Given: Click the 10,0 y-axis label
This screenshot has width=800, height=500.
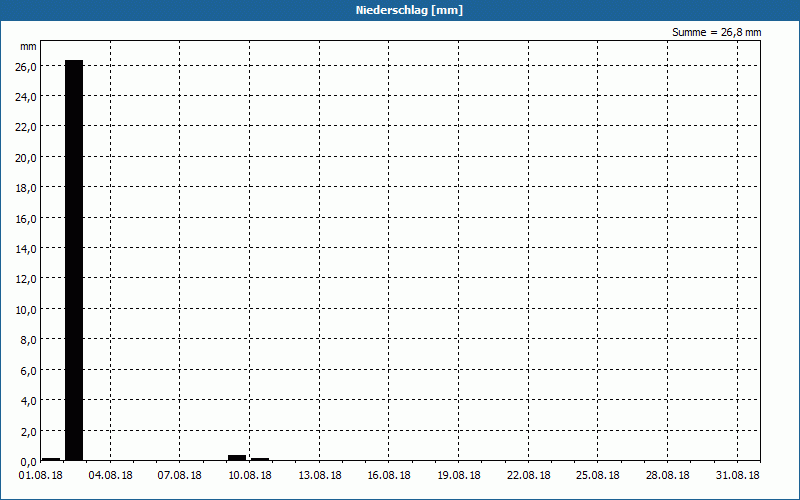Looking at the screenshot, I should pos(26,310).
